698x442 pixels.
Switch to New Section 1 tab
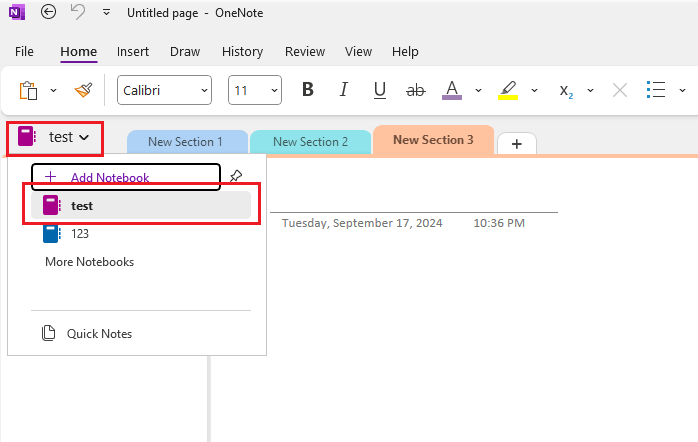tap(187, 142)
